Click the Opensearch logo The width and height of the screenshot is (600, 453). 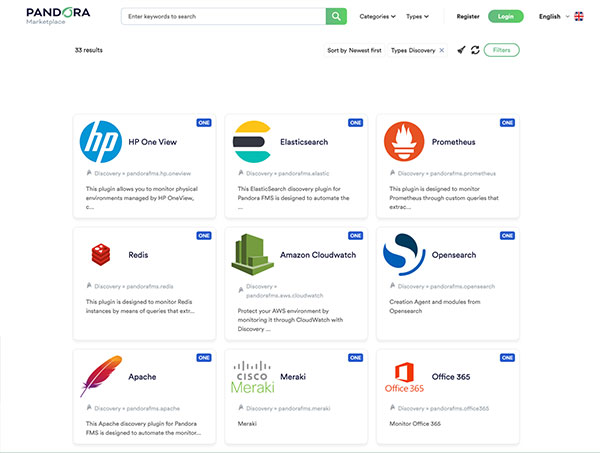(404, 254)
